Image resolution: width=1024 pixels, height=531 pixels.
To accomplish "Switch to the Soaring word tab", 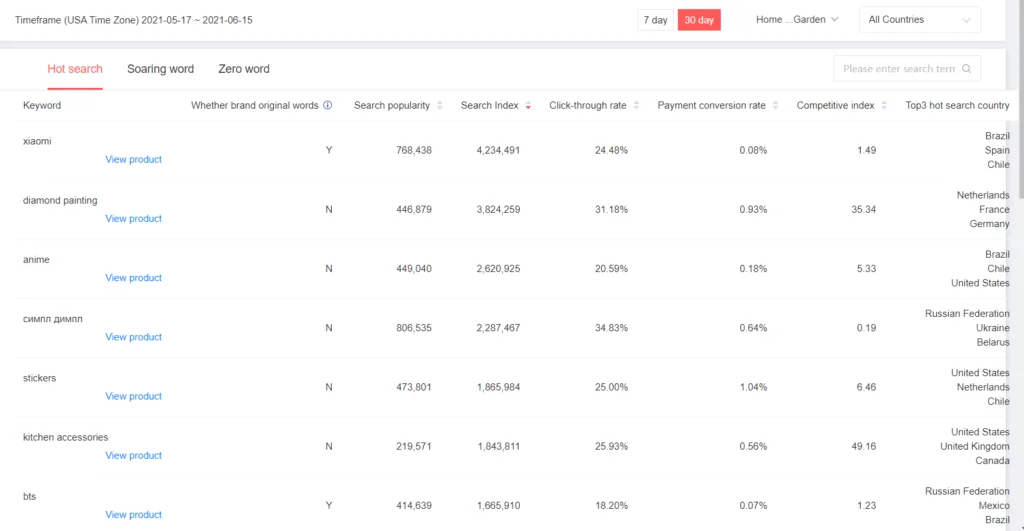I will click(160, 69).
